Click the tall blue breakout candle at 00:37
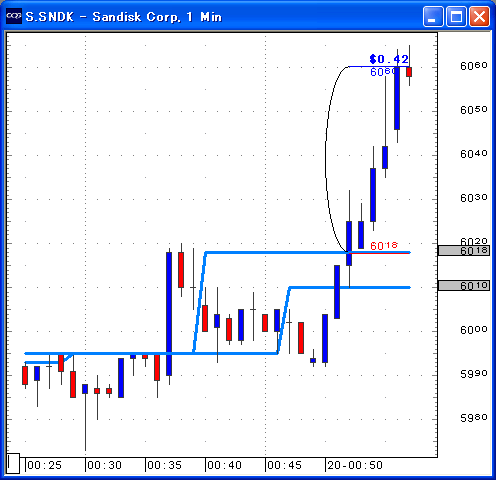Viewport: 496px width, 480px height. [x=169, y=314]
